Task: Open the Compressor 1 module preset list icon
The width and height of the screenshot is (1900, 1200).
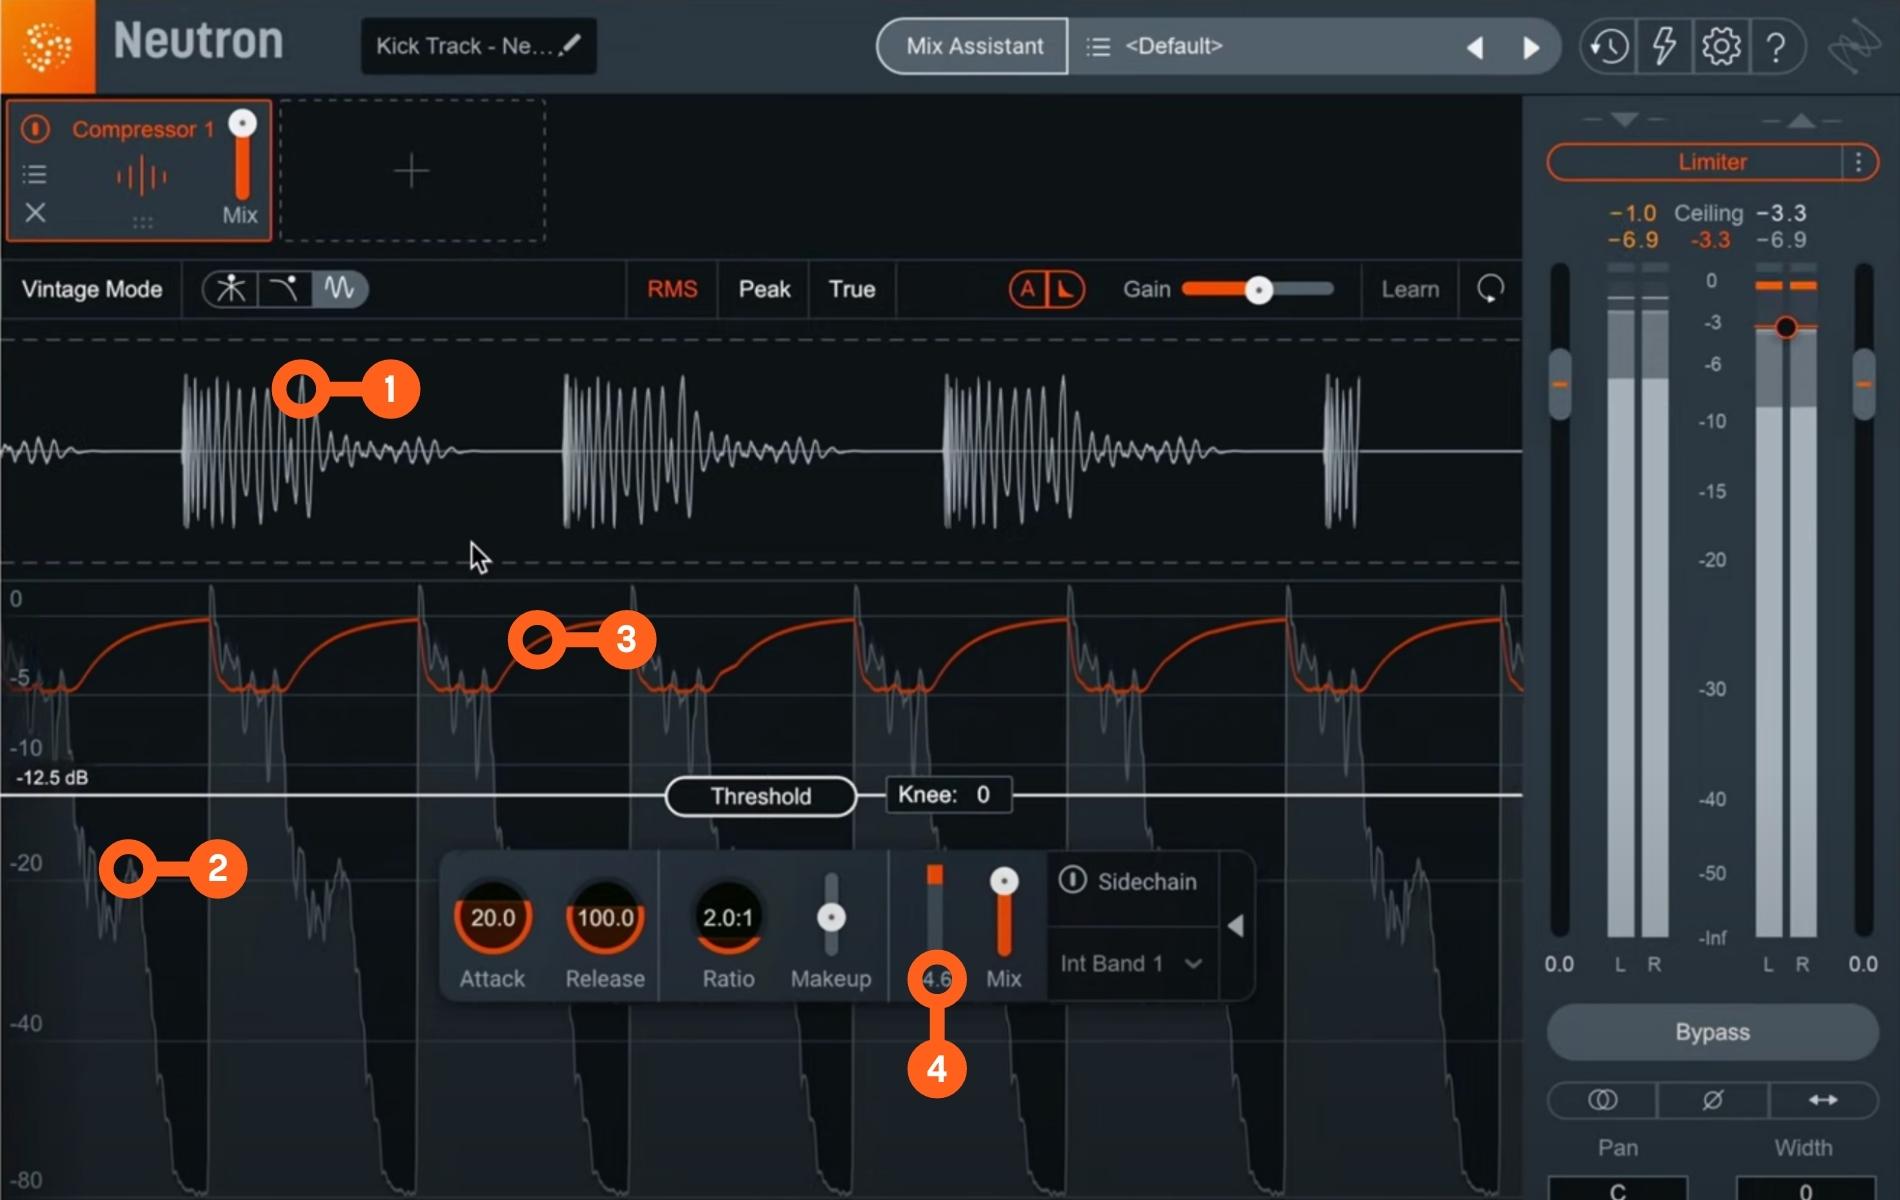Action: coord(35,175)
